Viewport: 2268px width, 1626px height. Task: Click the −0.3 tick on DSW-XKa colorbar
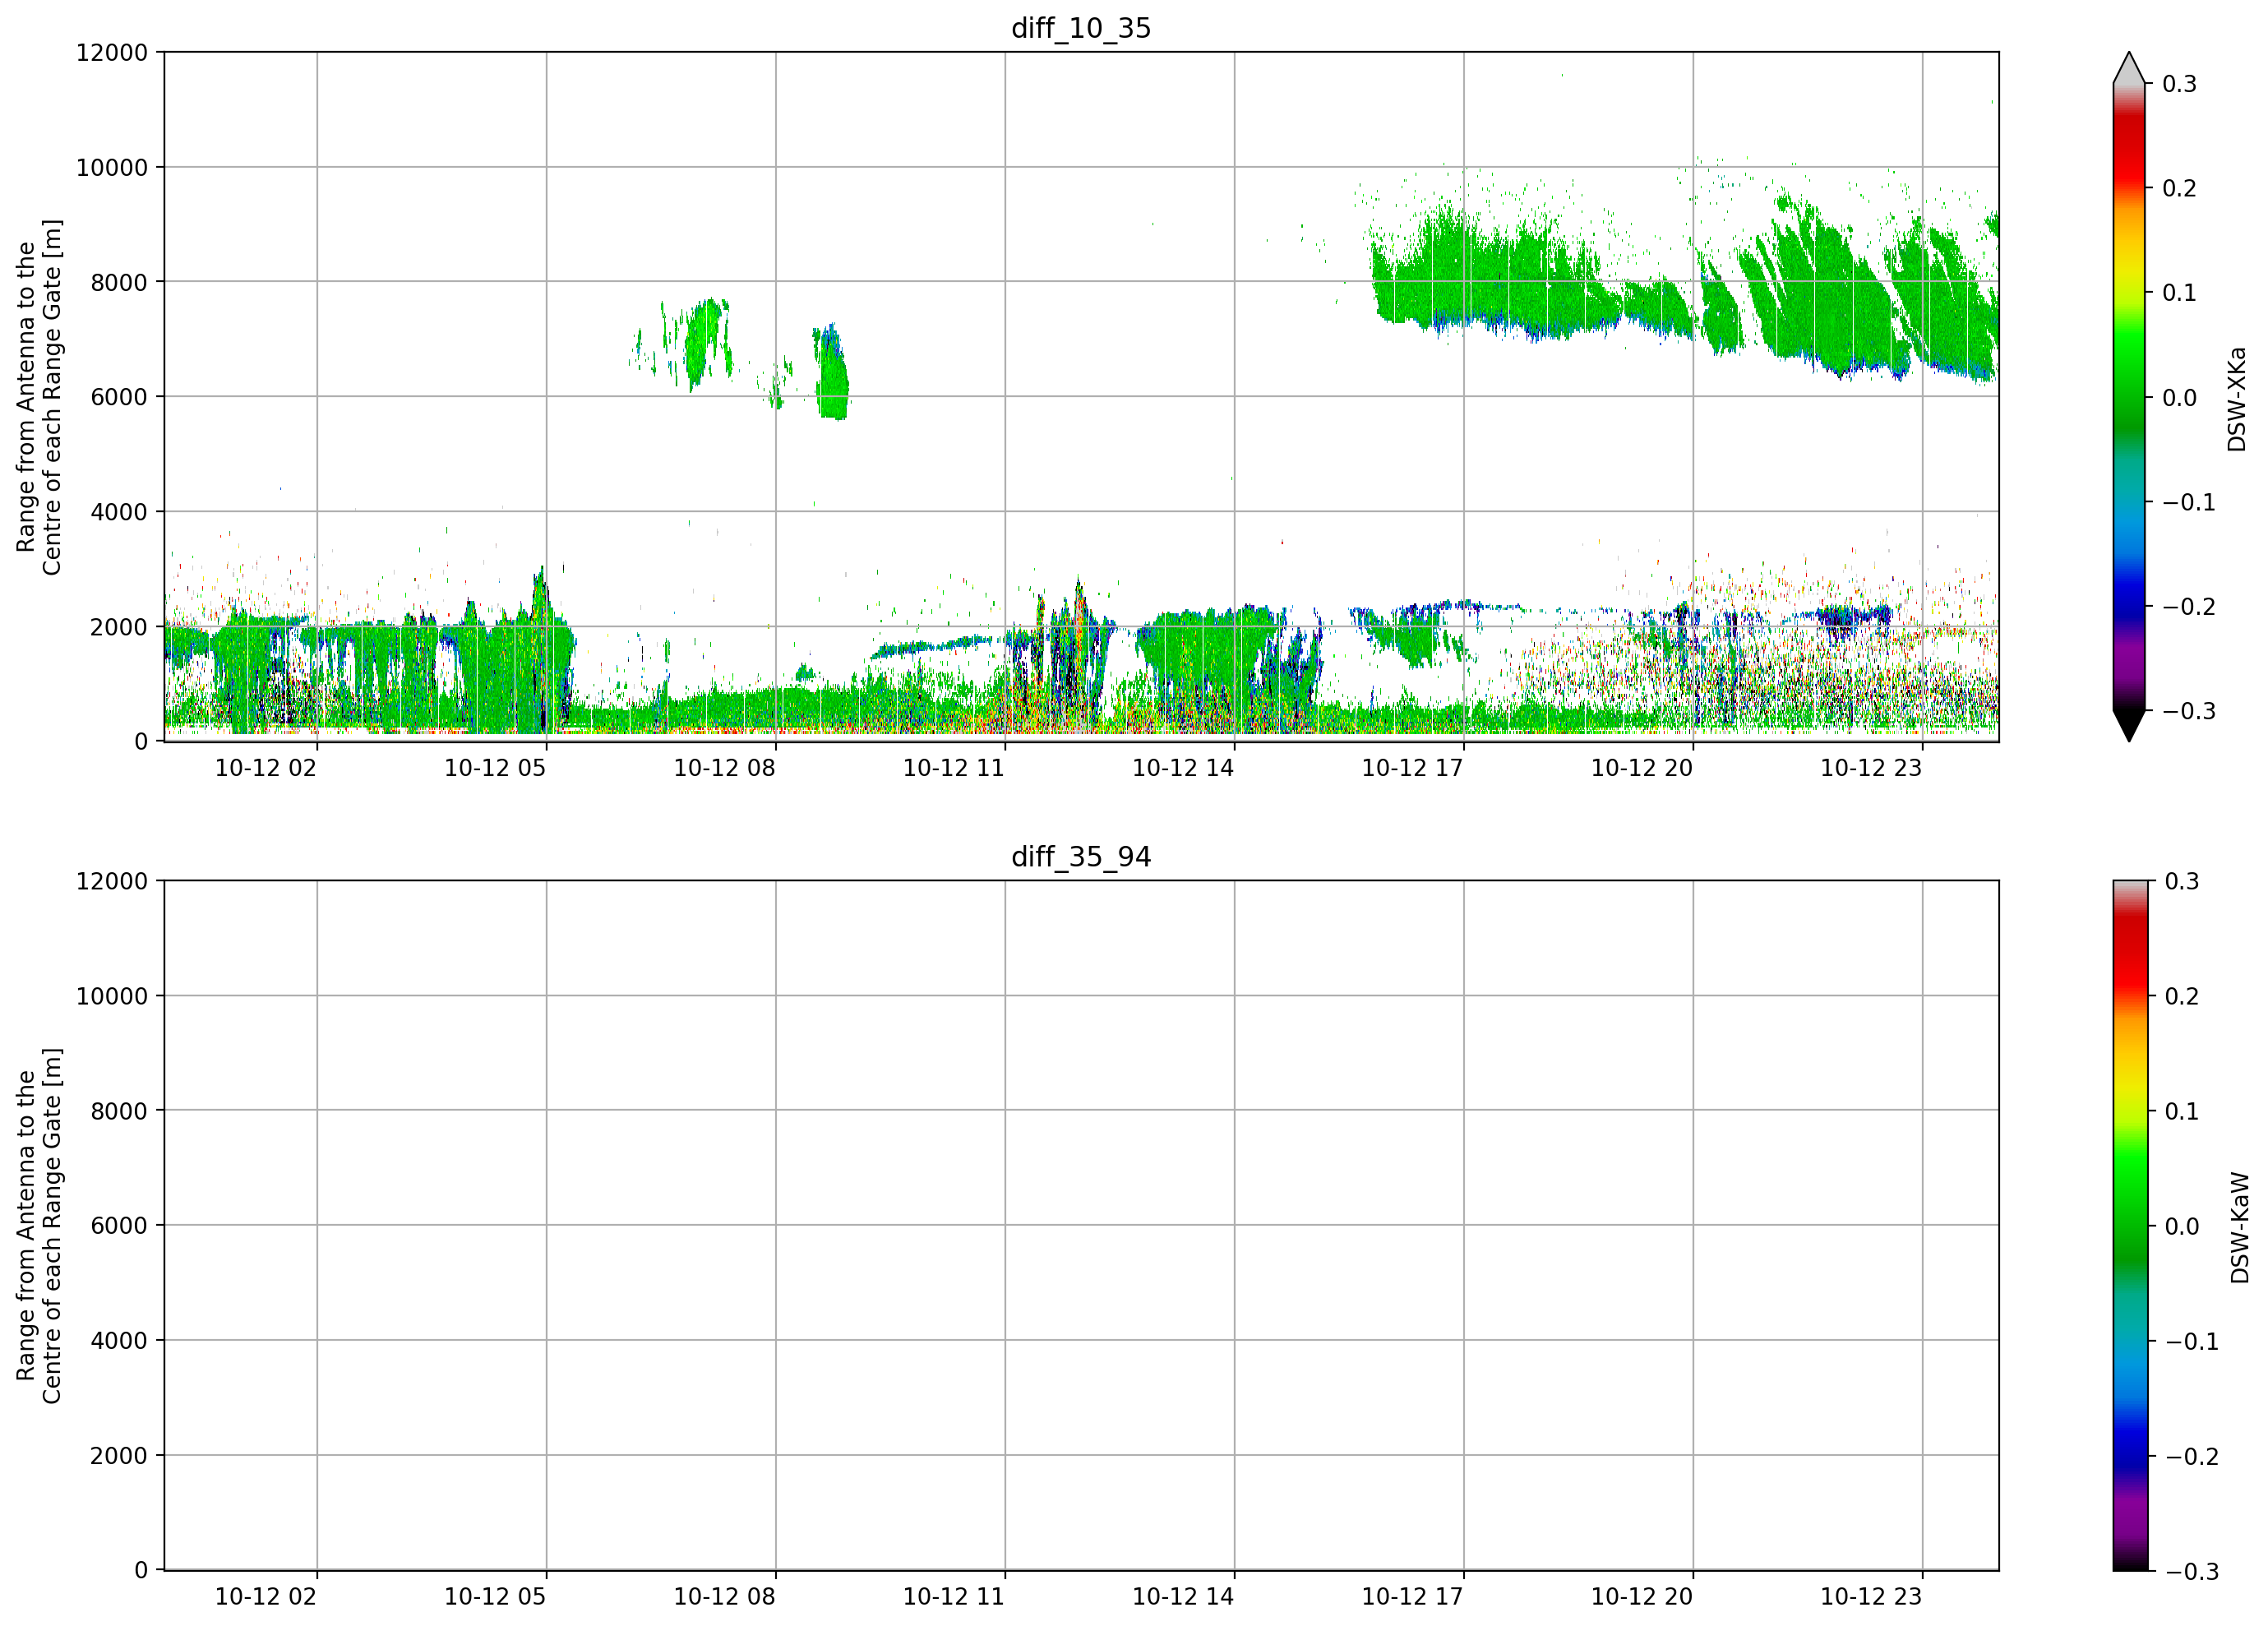tap(2189, 711)
